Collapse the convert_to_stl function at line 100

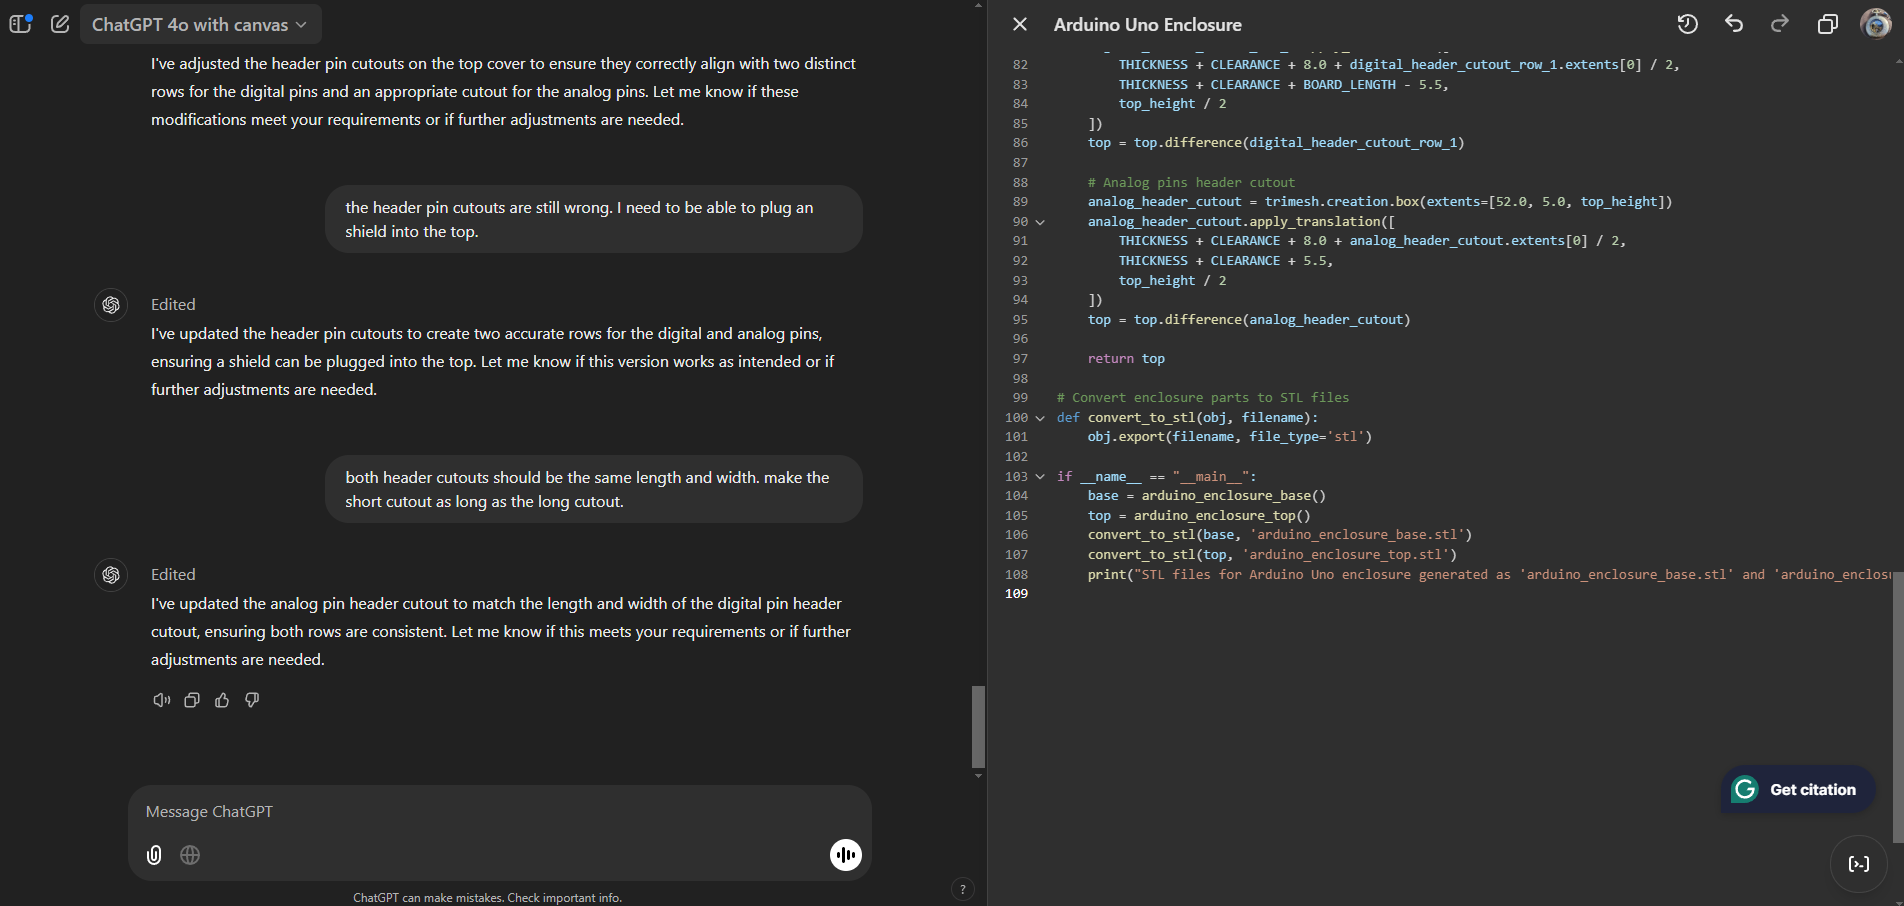pos(1040,418)
